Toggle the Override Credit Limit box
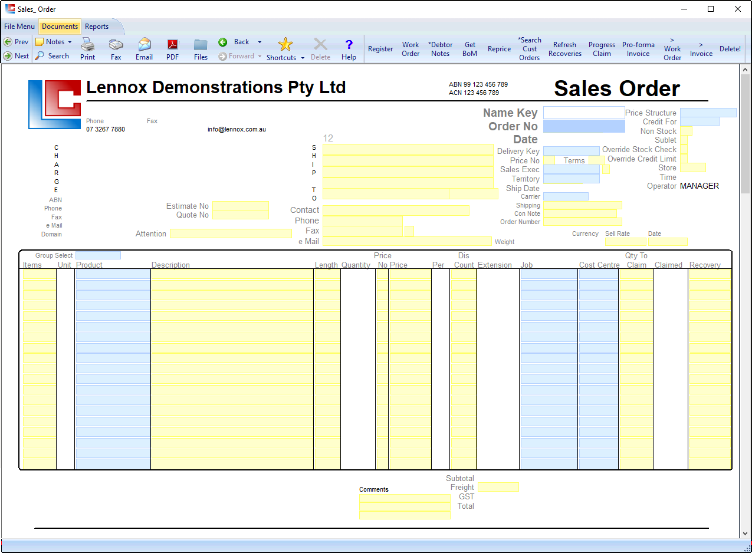Screen dimensions: 752x553 pyautogui.click(x=685, y=159)
